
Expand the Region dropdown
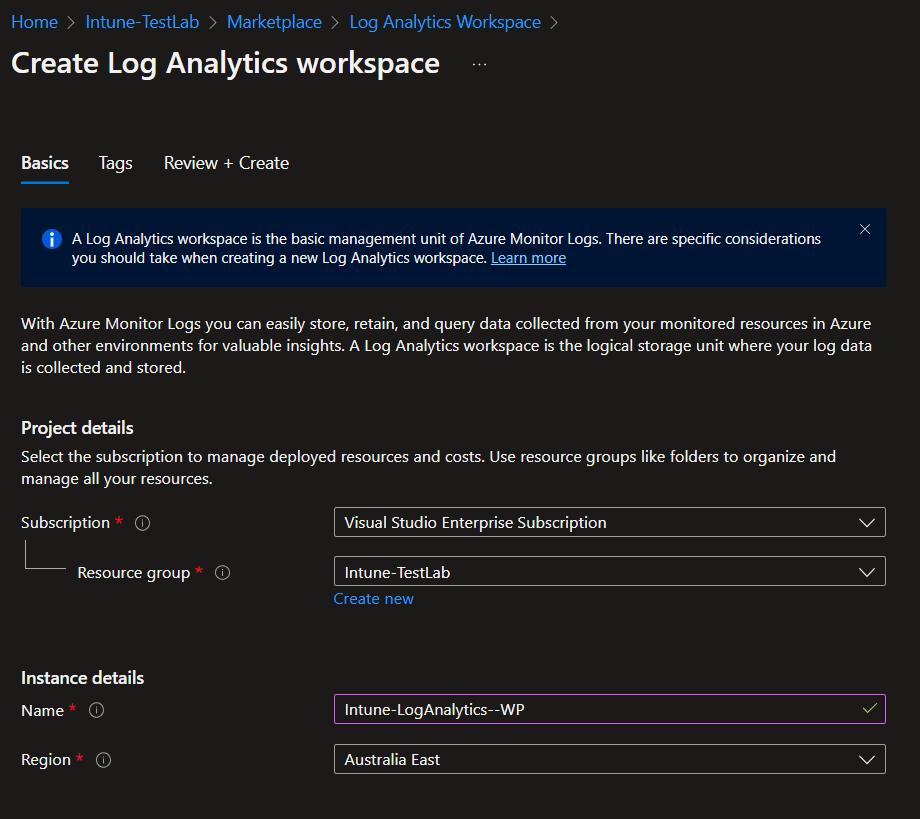tap(609, 759)
